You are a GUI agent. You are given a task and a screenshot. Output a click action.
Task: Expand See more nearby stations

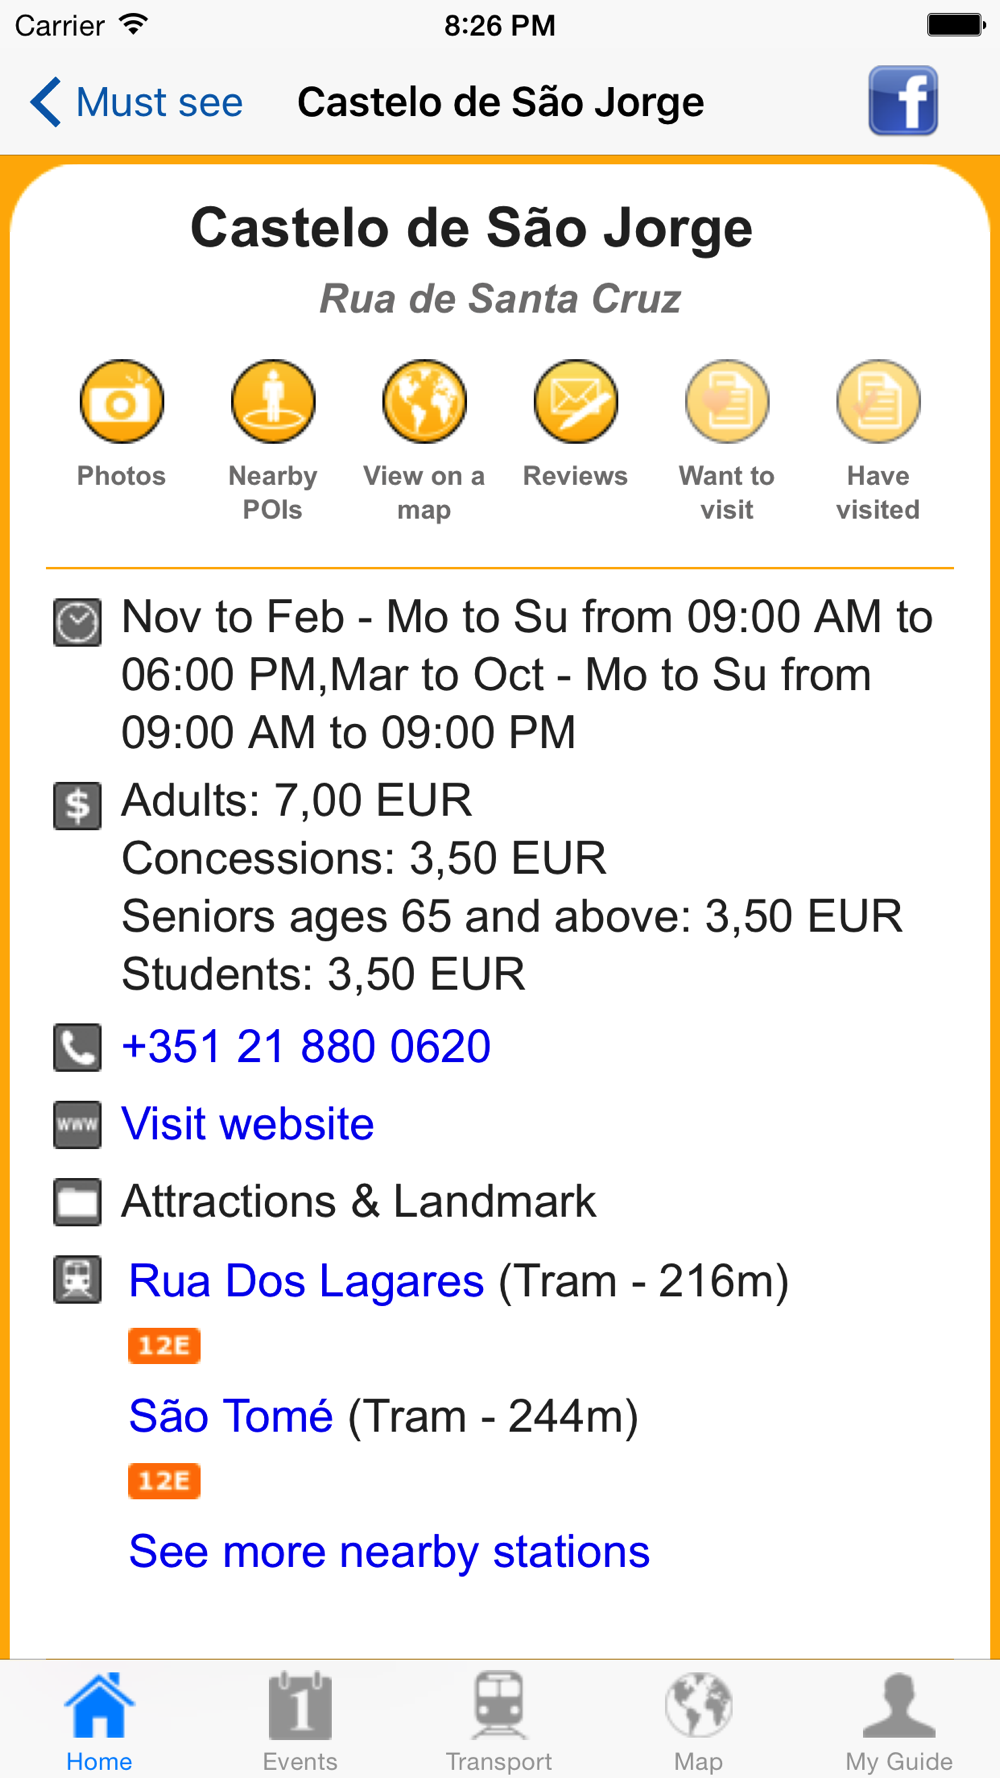(x=389, y=1552)
